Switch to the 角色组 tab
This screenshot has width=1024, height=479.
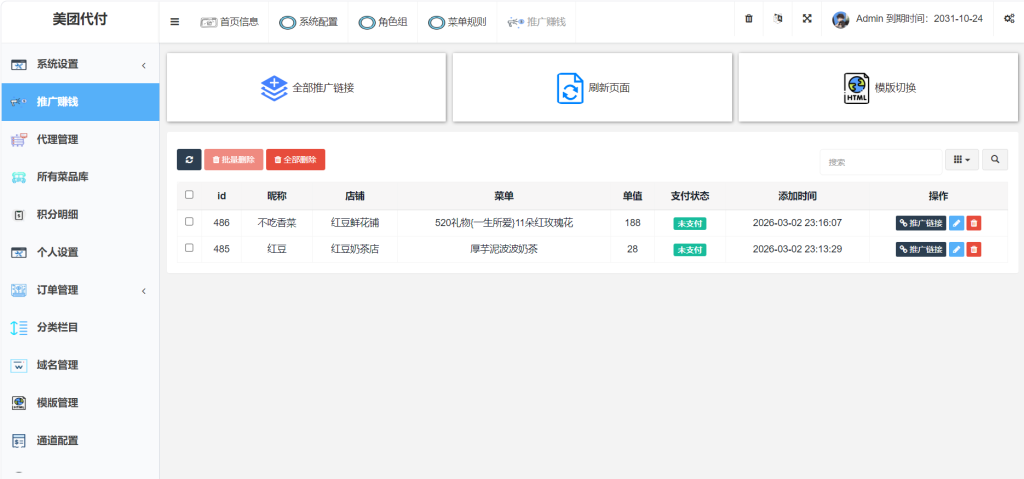[383, 22]
